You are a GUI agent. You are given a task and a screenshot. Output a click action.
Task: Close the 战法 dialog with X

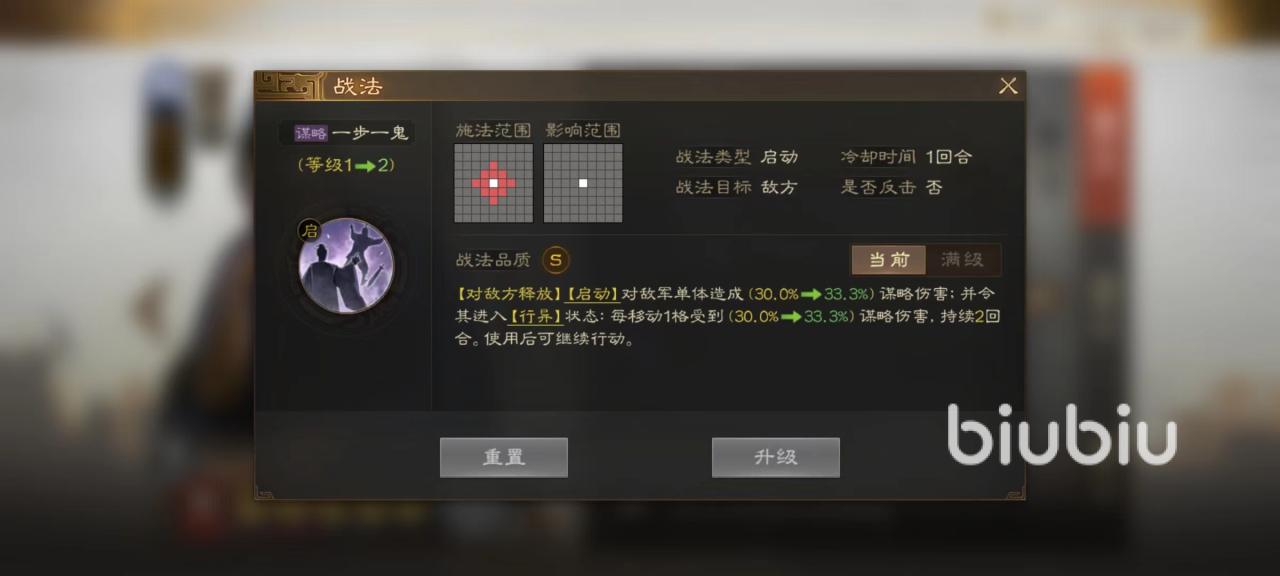(1008, 86)
